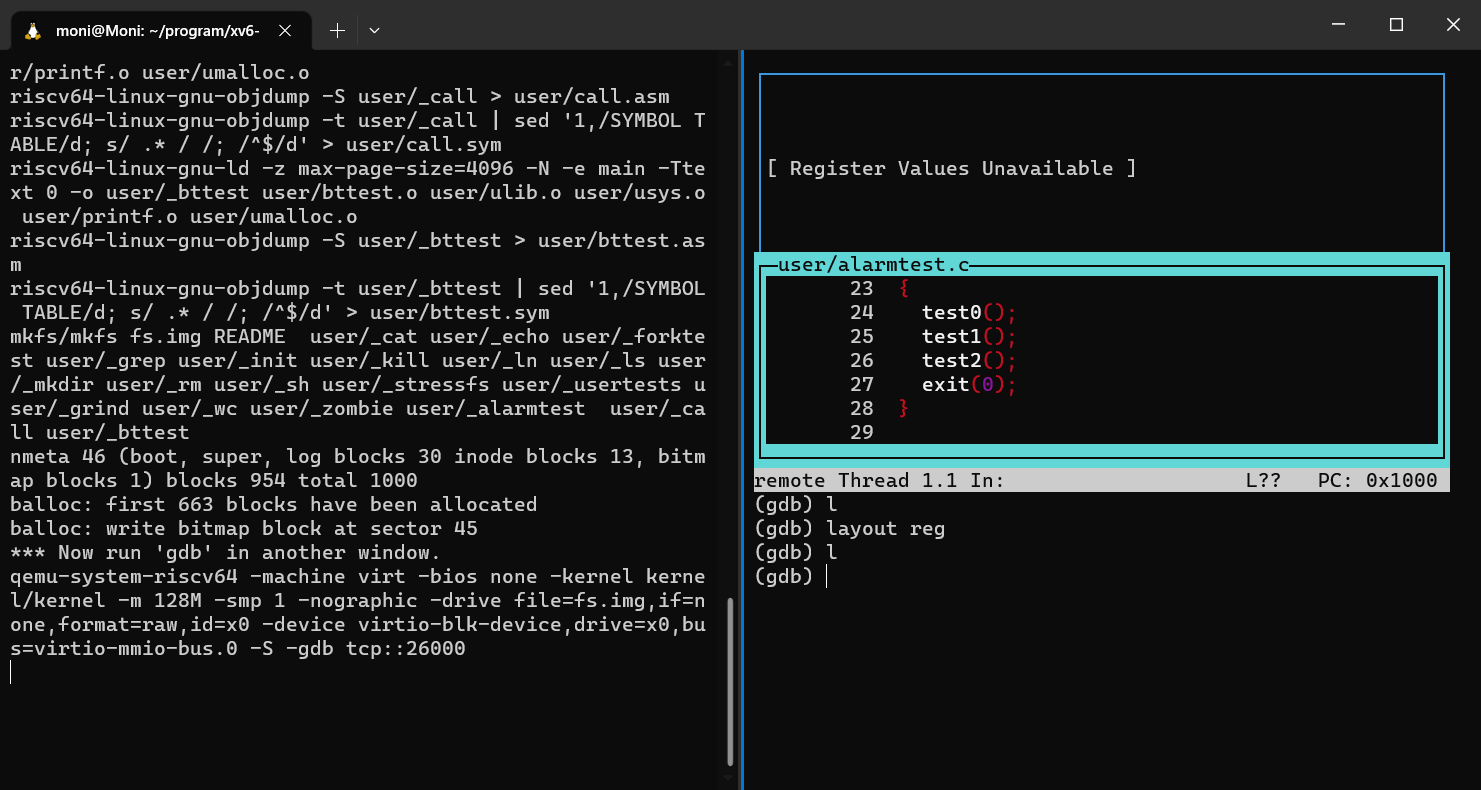Open a new terminal tab
Image resolution: width=1481 pixels, height=790 pixels.
[337, 31]
